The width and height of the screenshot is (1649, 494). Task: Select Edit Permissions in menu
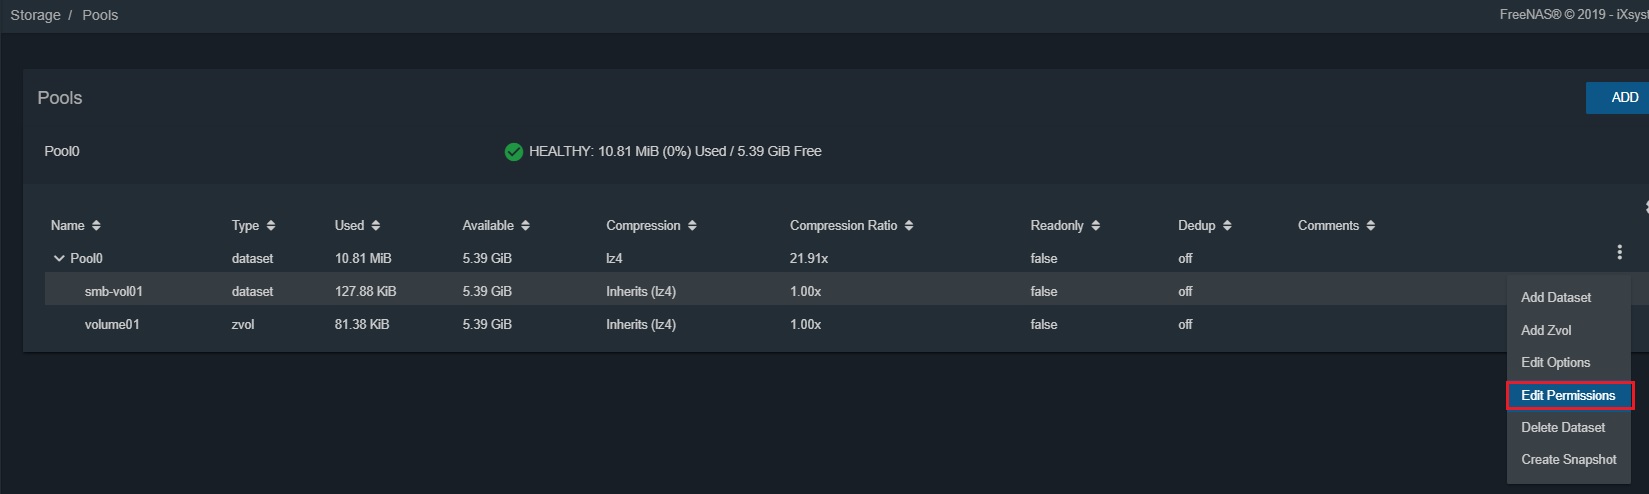(1568, 396)
